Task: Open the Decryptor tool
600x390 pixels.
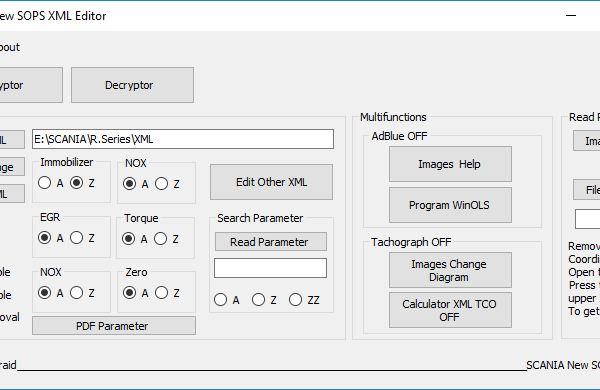Action: pyautogui.click(x=132, y=85)
